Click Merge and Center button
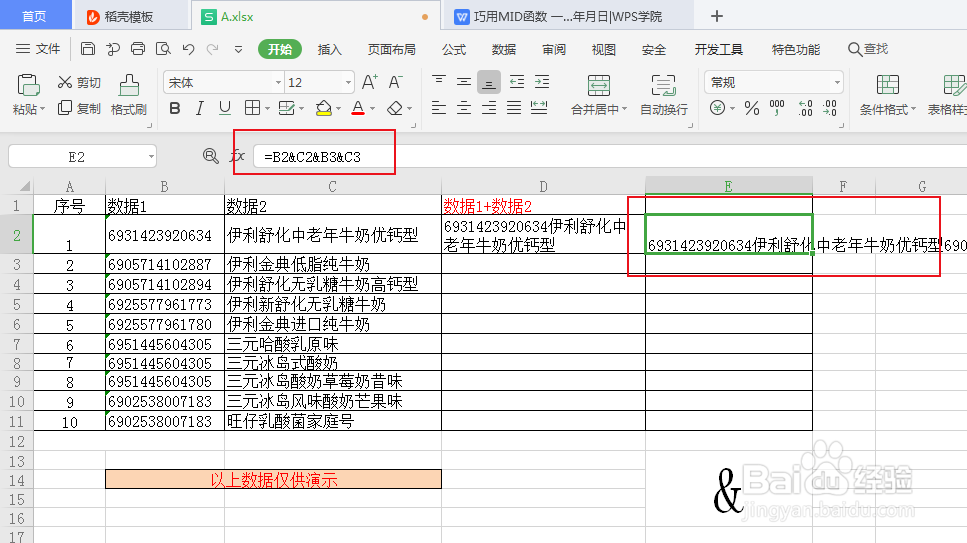967x543 pixels. click(598, 94)
